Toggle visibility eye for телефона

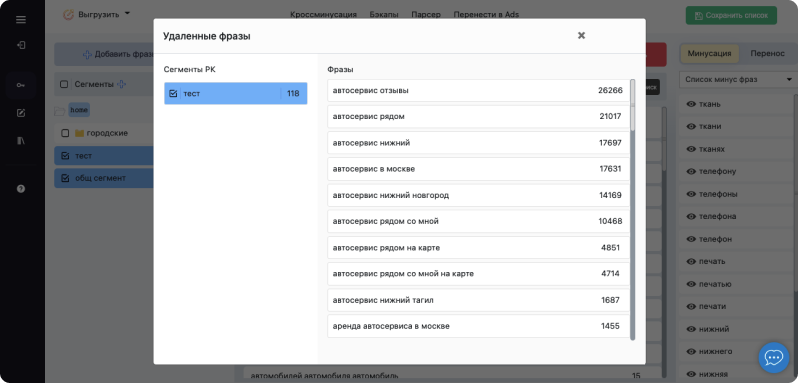tap(691, 217)
